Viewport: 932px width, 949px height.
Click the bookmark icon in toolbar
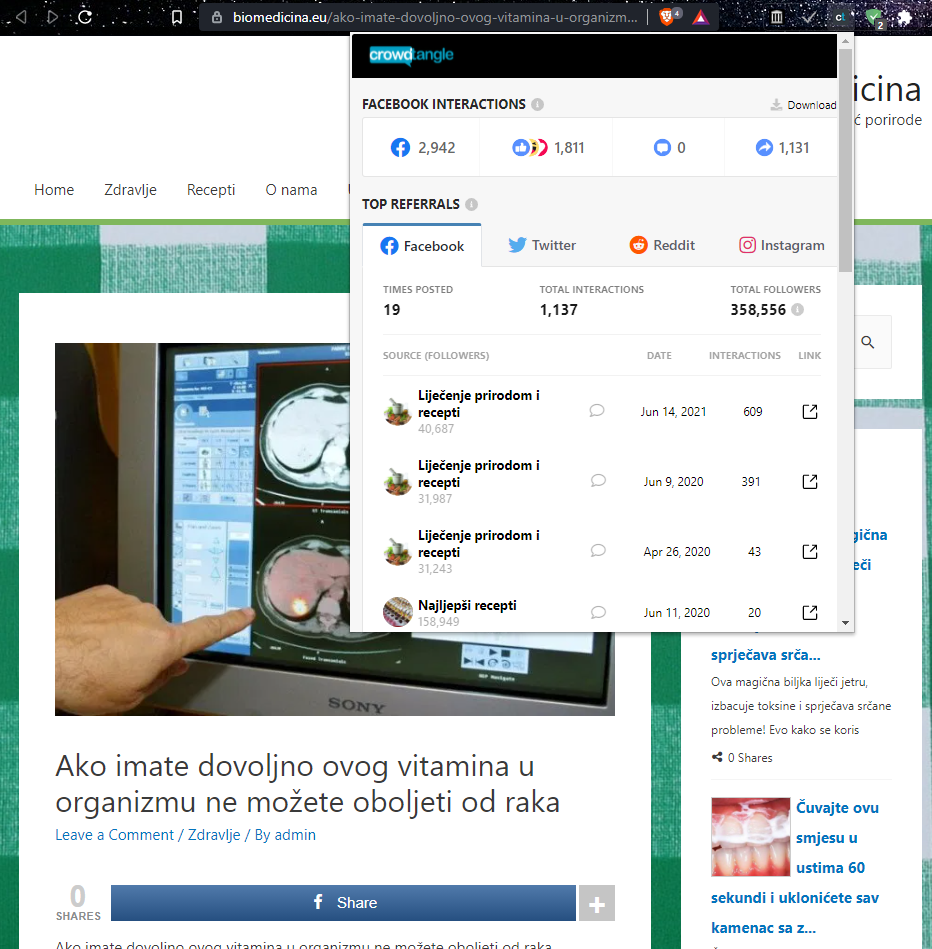[x=177, y=18]
